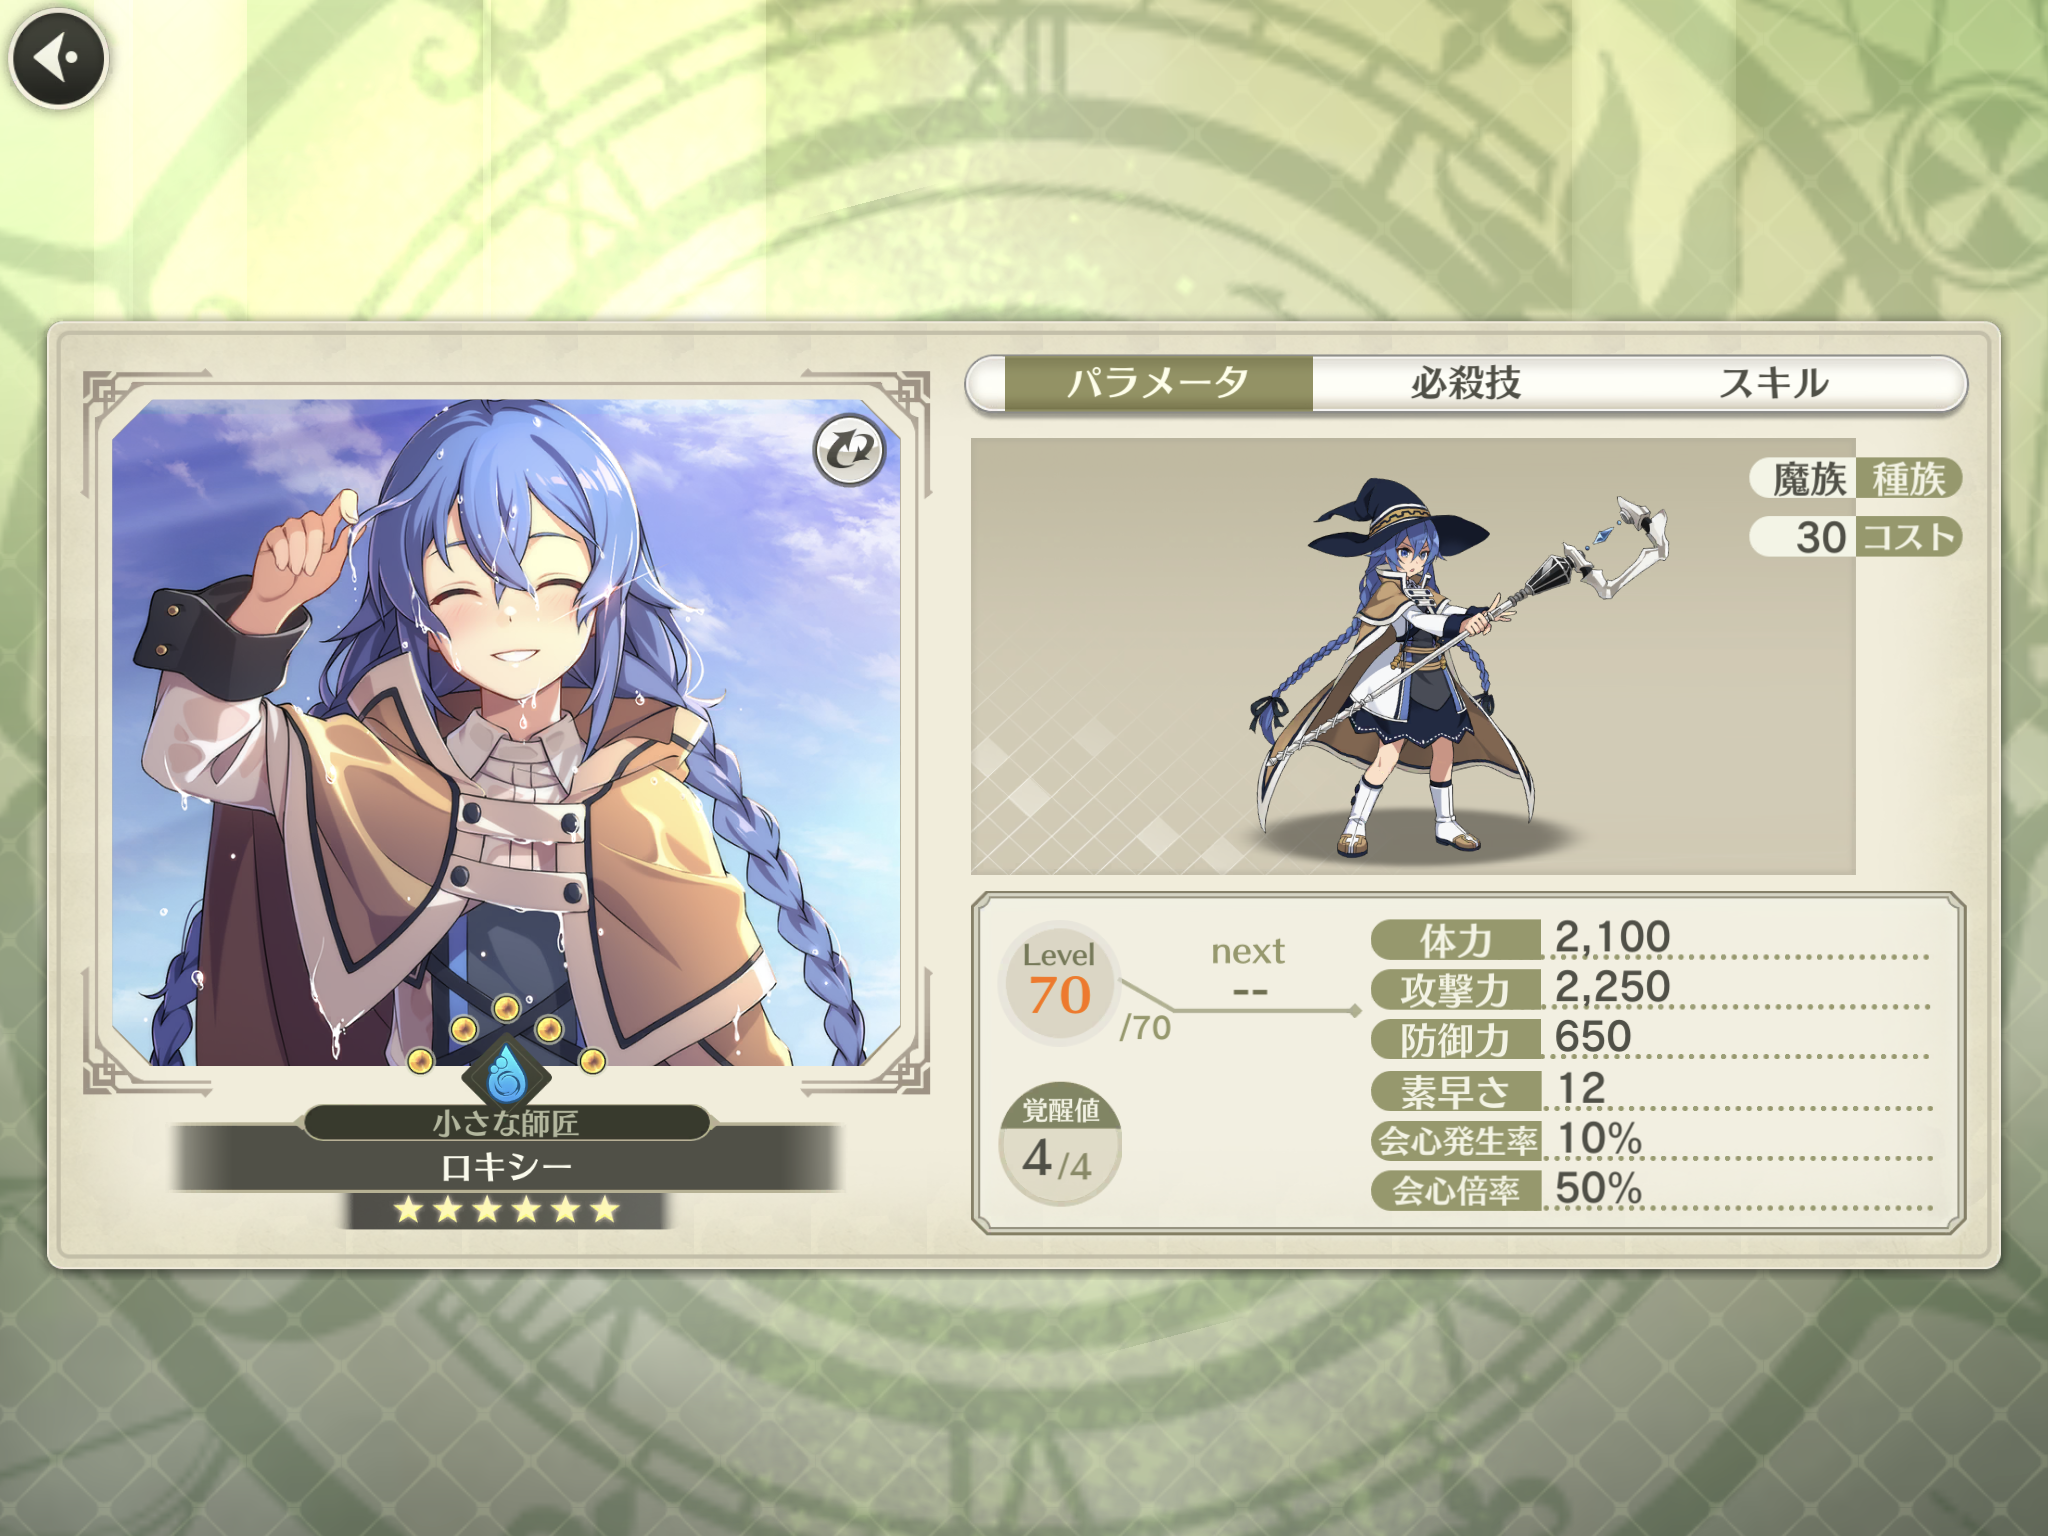Tap the 防御力 stat label

1456,1040
